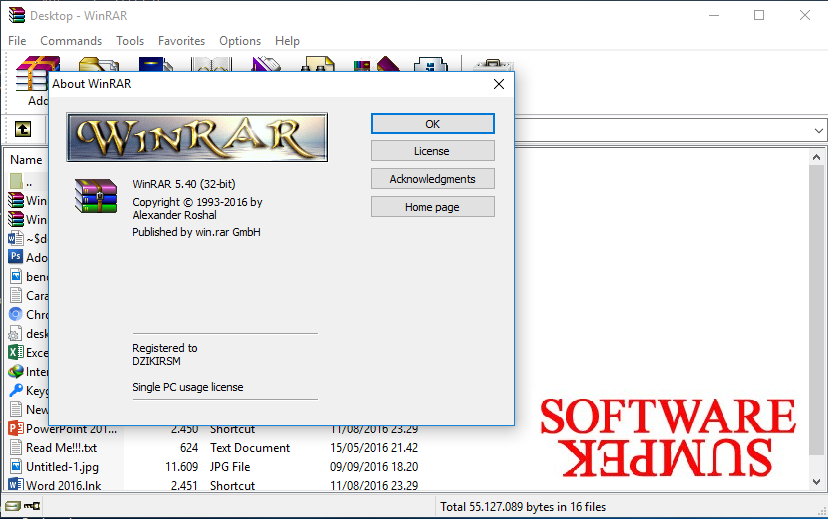This screenshot has height=519, width=828.
Task: Click the Internet Download Manager globe icon
Action: (x=15, y=371)
